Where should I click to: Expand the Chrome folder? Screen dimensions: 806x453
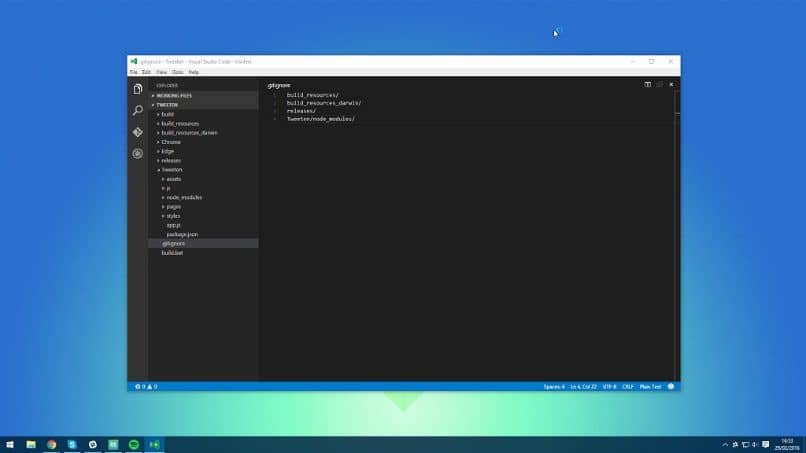[204, 142]
